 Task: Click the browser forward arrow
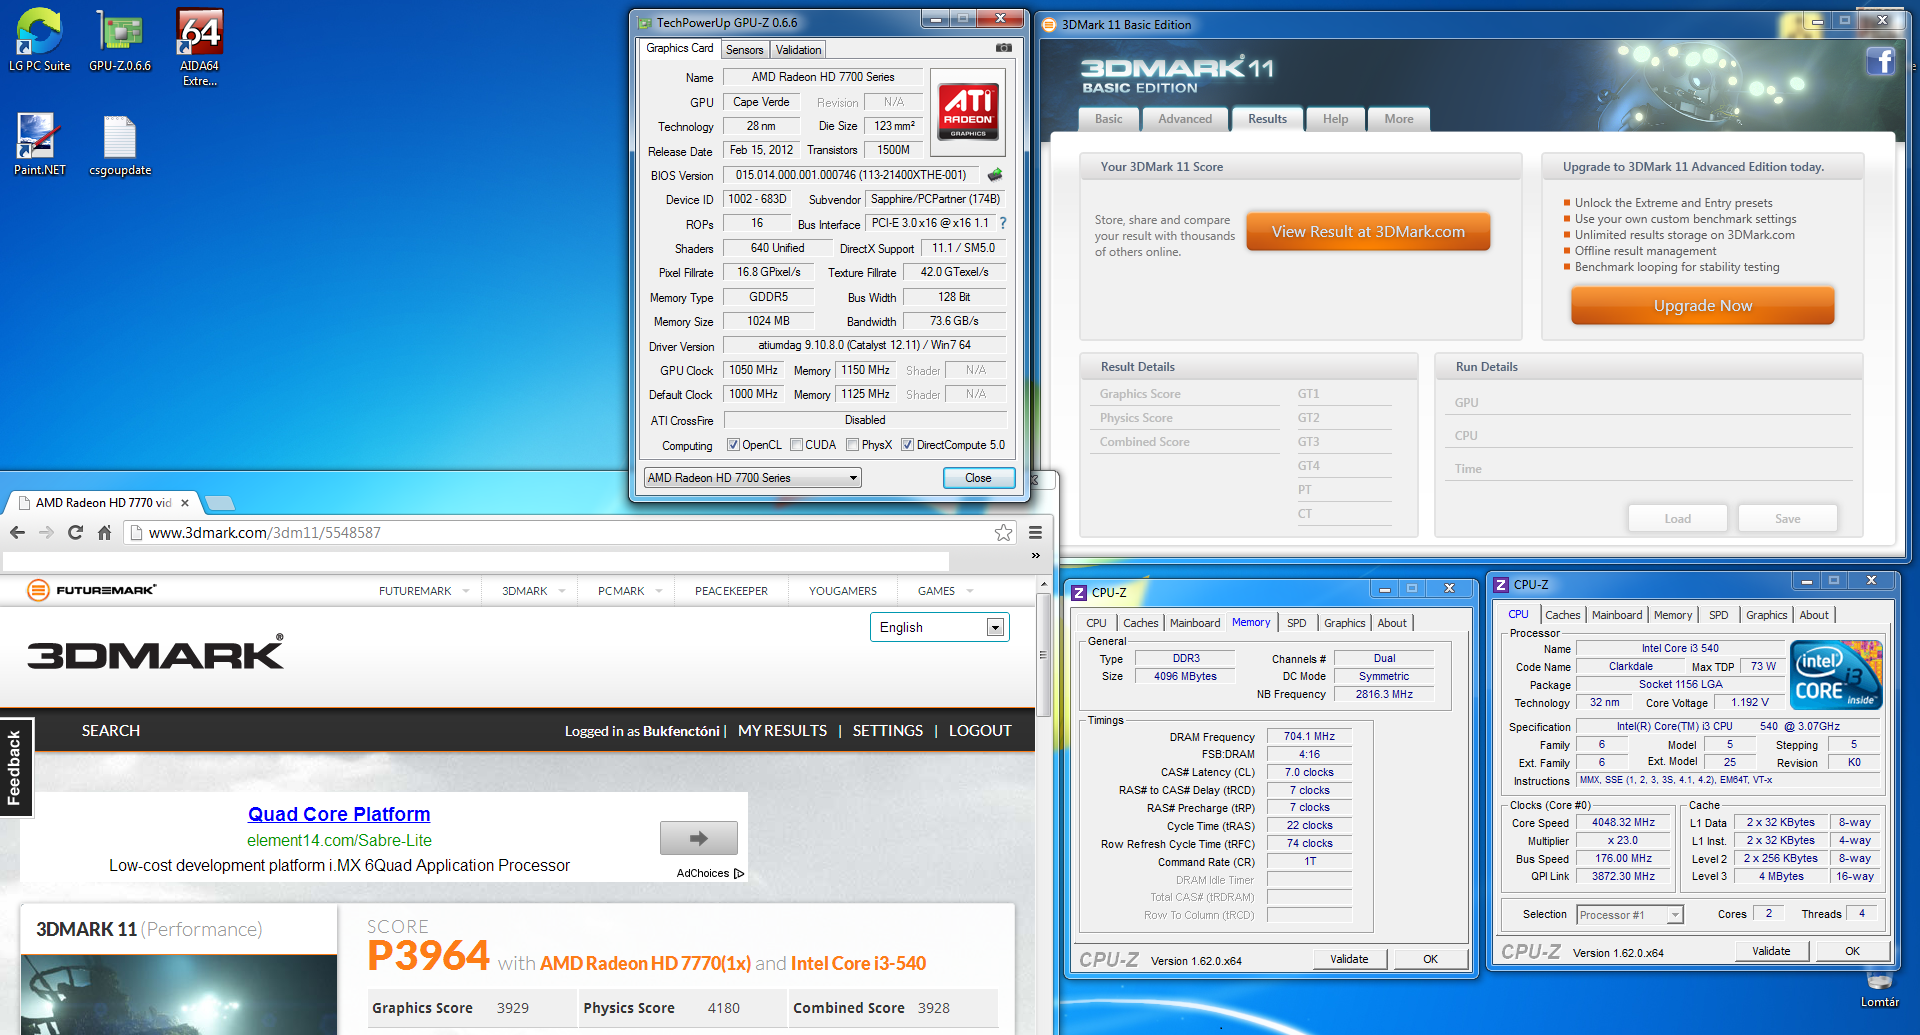(x=46, y=533)
